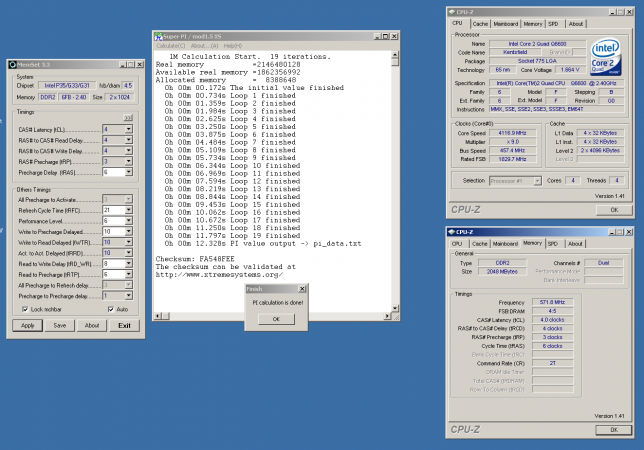This screenshot has width=644, height=450.
Task: Open the Performance Level dropdown
Action: [129, 220]
